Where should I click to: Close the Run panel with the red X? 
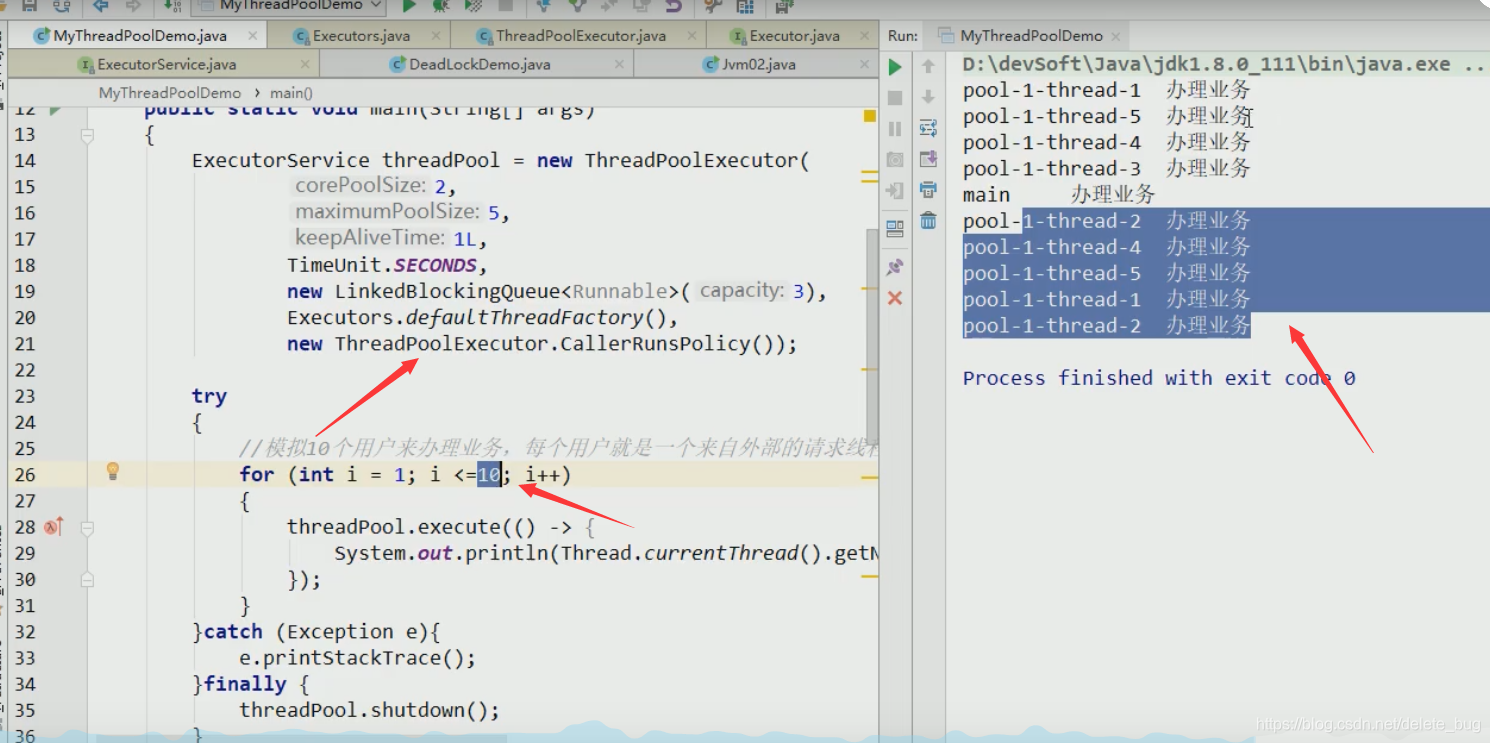pyautogui.click(x=895, y=298)
